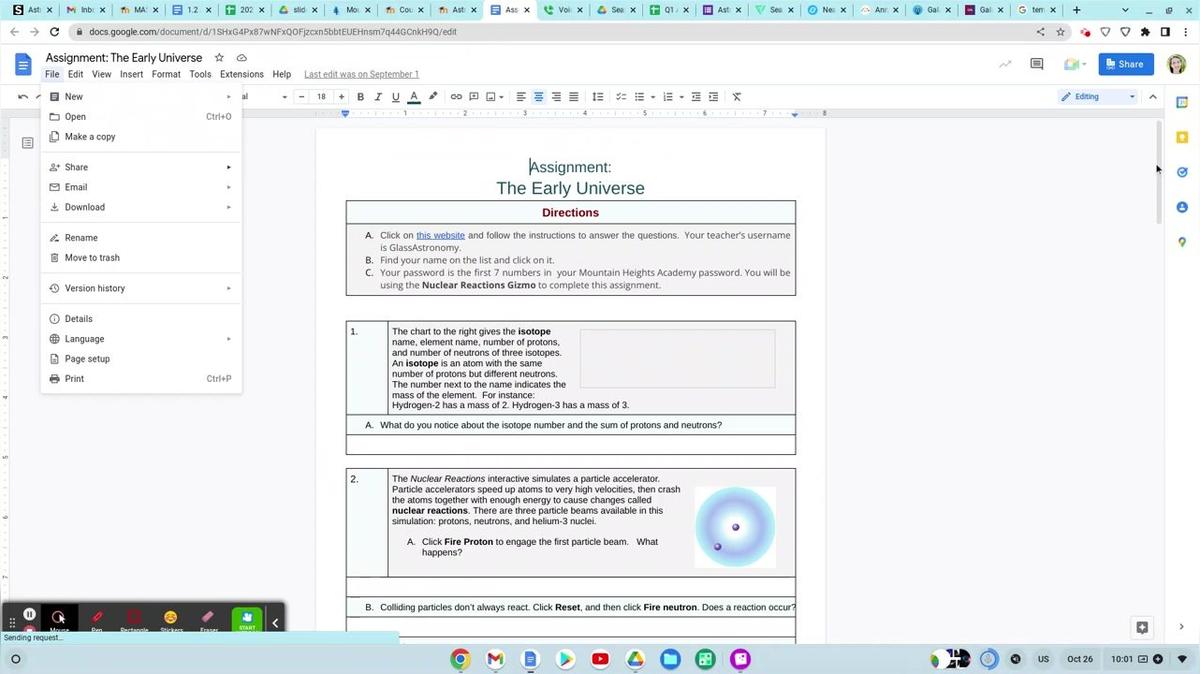Toggle bold formatting
The image size is (1200, 674).
click(360, 97)
